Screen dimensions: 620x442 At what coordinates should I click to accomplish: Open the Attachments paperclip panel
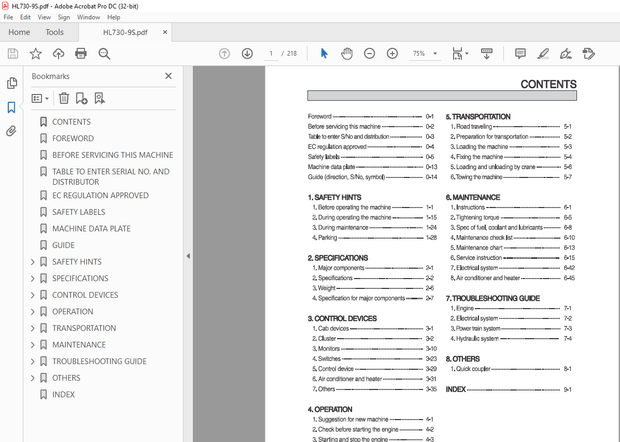click(11, 131)
